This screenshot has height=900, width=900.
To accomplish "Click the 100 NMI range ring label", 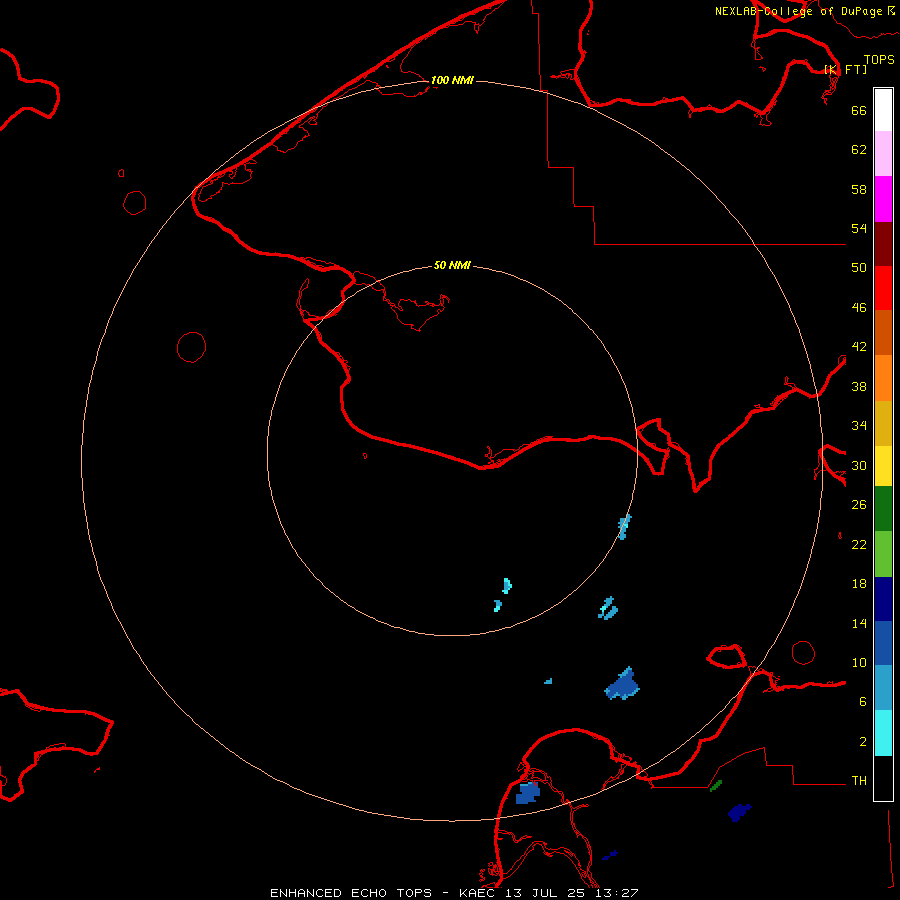I will point(452,80).
